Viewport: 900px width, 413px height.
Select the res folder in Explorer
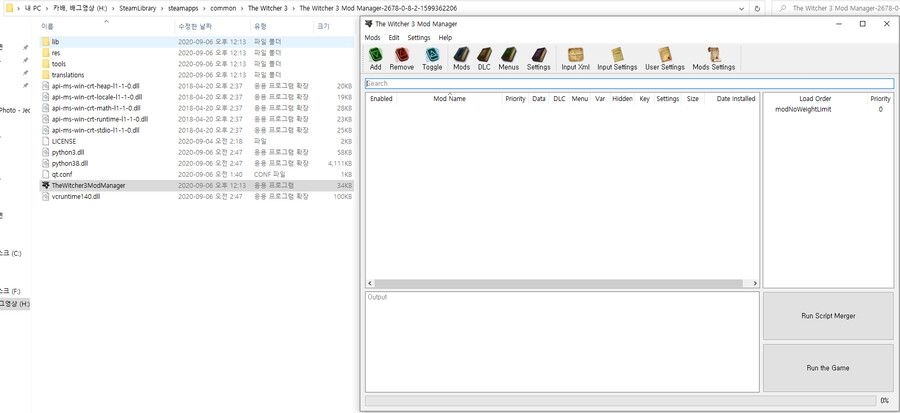56,53
